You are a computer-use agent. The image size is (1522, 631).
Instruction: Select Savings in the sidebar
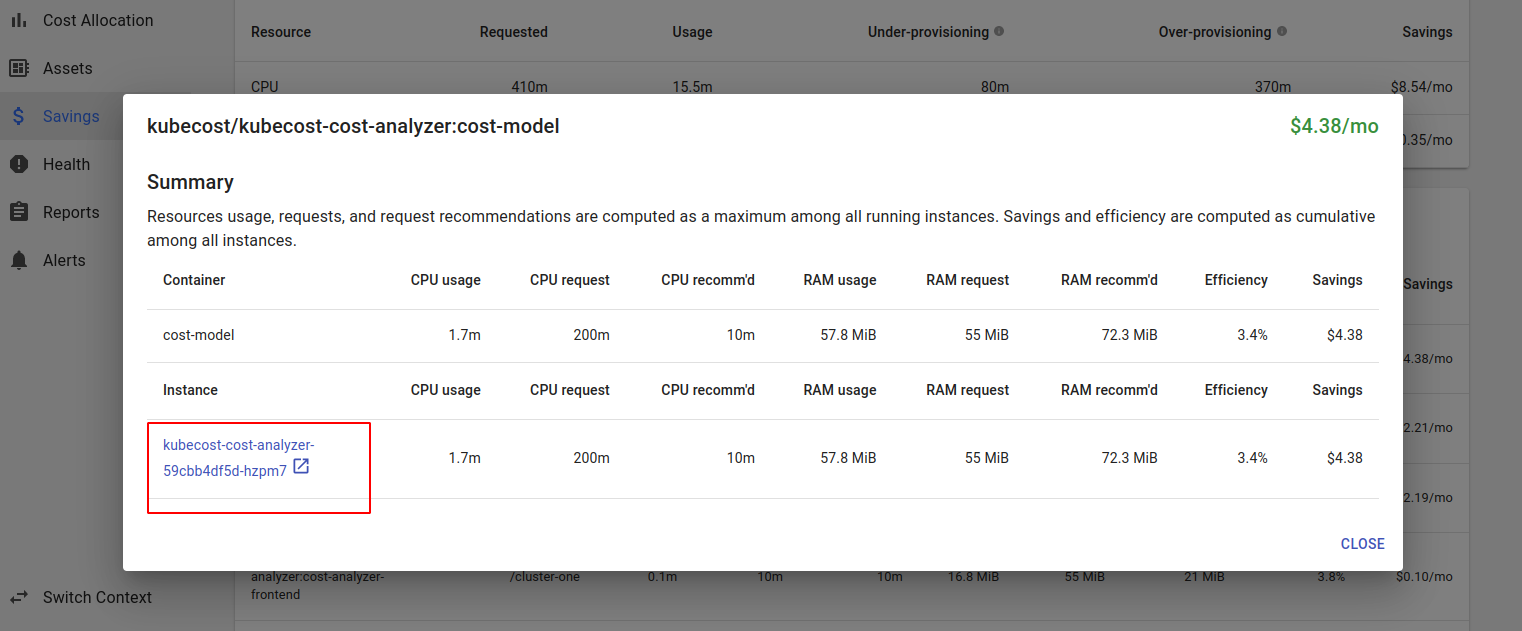(x=71, y=116)
